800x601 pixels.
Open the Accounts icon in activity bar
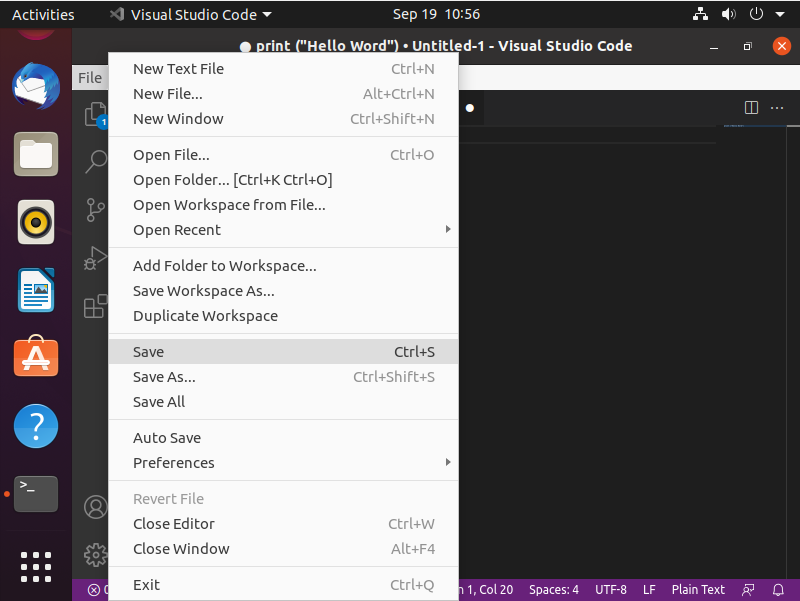click(x=95, y=507)
